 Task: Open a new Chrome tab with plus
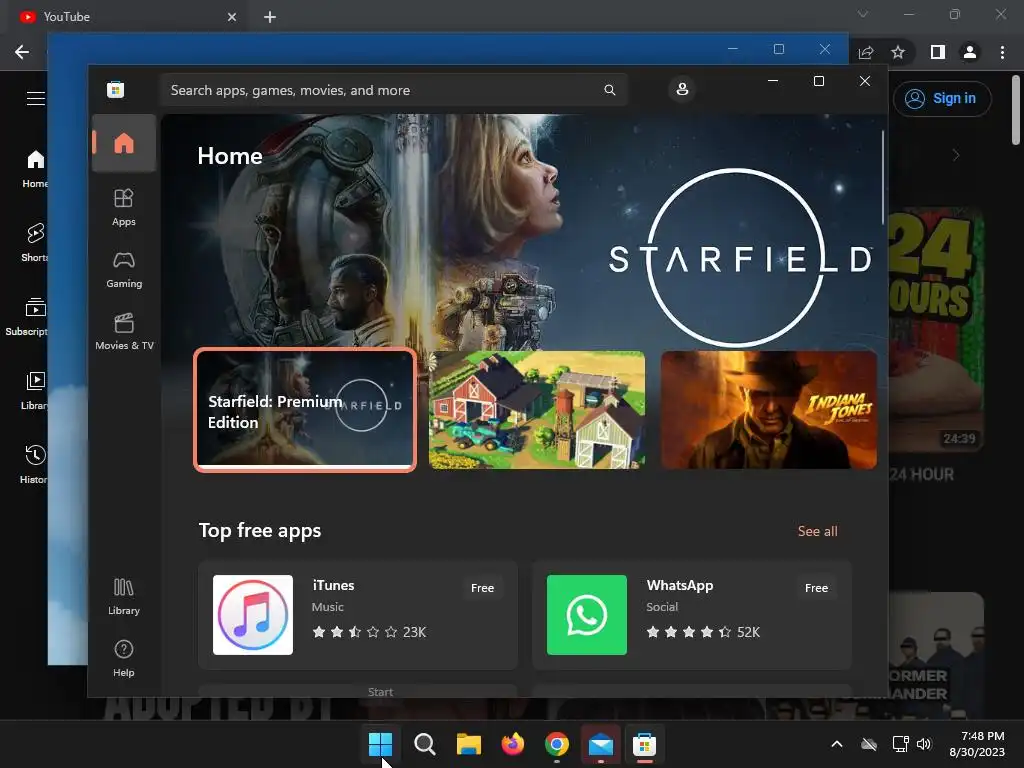click(x=270, y=17)
